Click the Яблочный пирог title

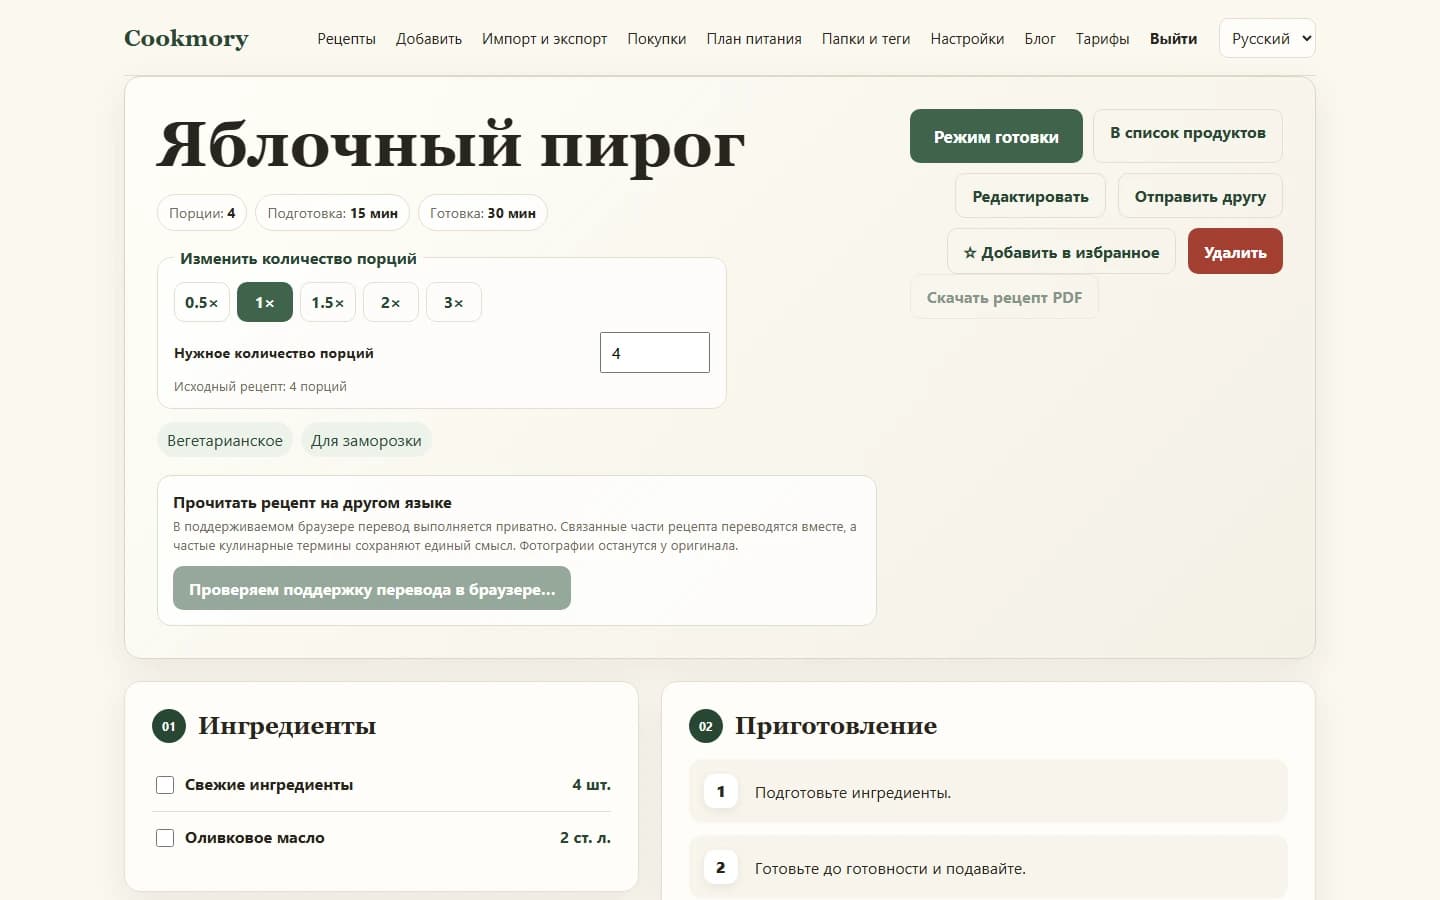tap(451, 144)
